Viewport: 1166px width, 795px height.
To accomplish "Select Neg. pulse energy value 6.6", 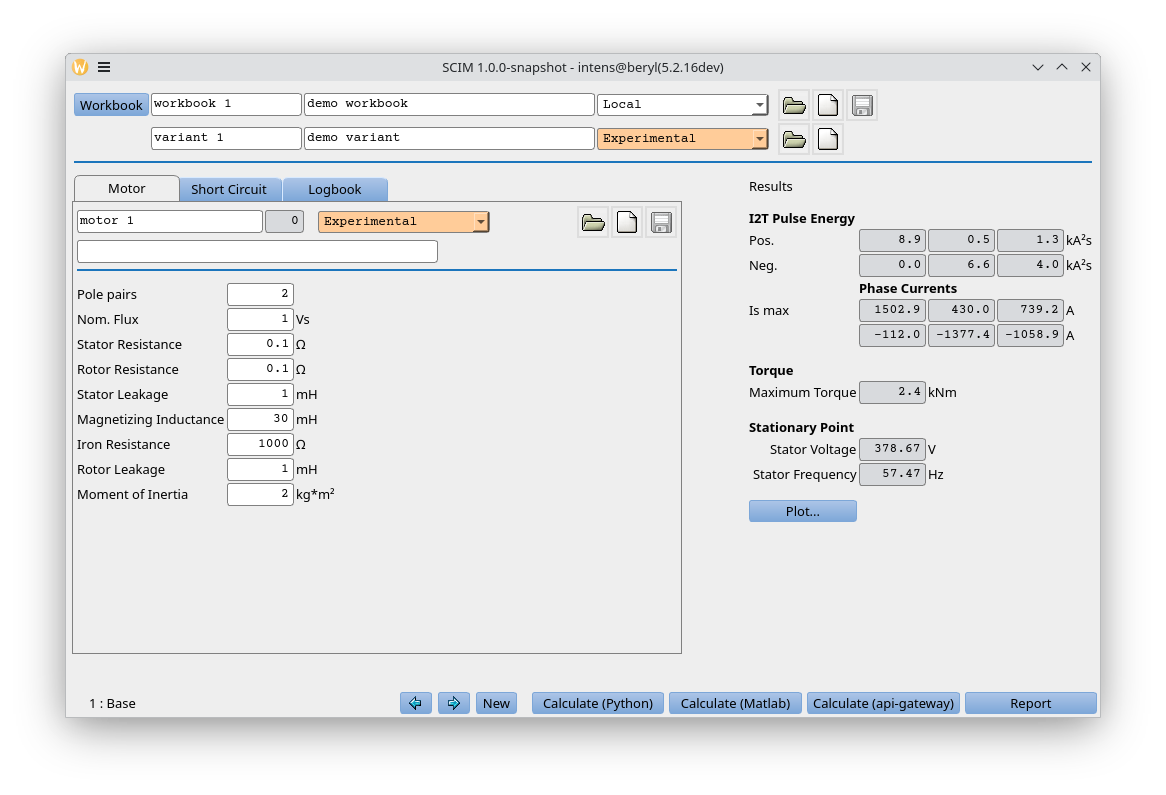I will coord(962,265).
